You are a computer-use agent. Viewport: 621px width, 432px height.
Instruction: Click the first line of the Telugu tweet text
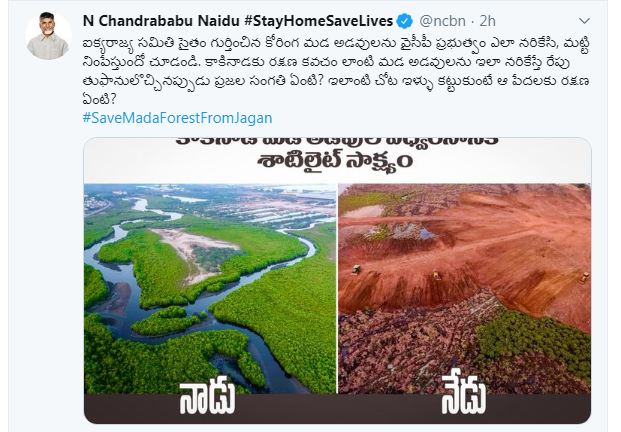click(x=336, y=44)
